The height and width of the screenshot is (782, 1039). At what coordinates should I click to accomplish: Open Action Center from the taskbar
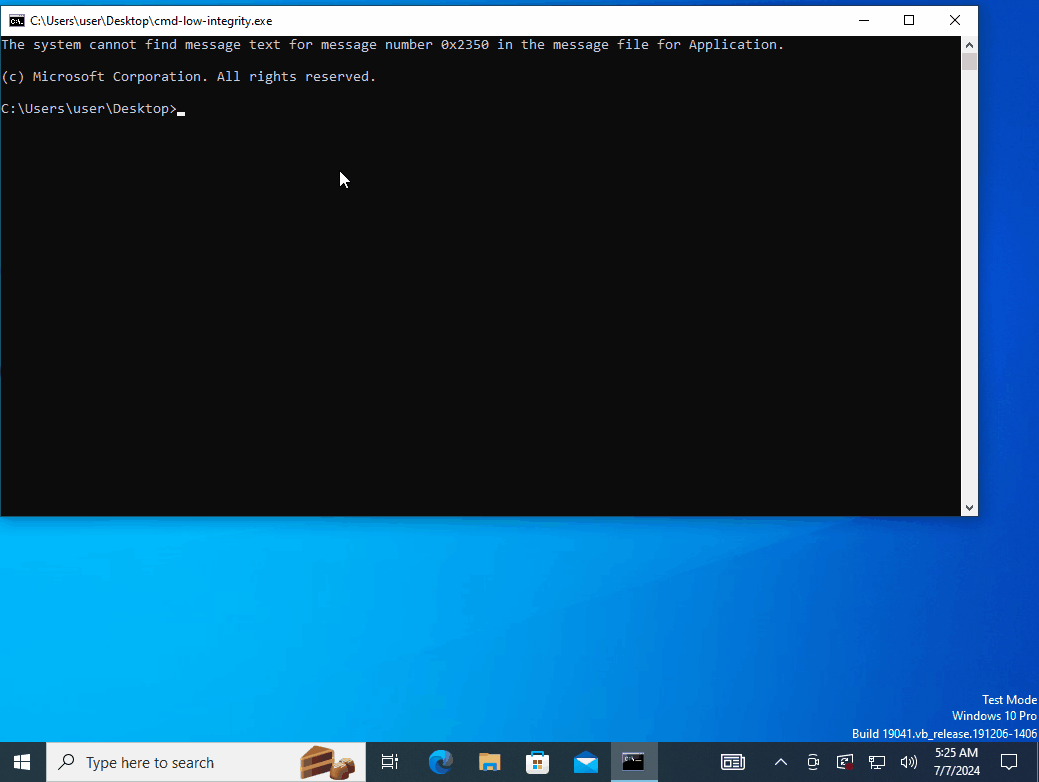coord(1008,762)
